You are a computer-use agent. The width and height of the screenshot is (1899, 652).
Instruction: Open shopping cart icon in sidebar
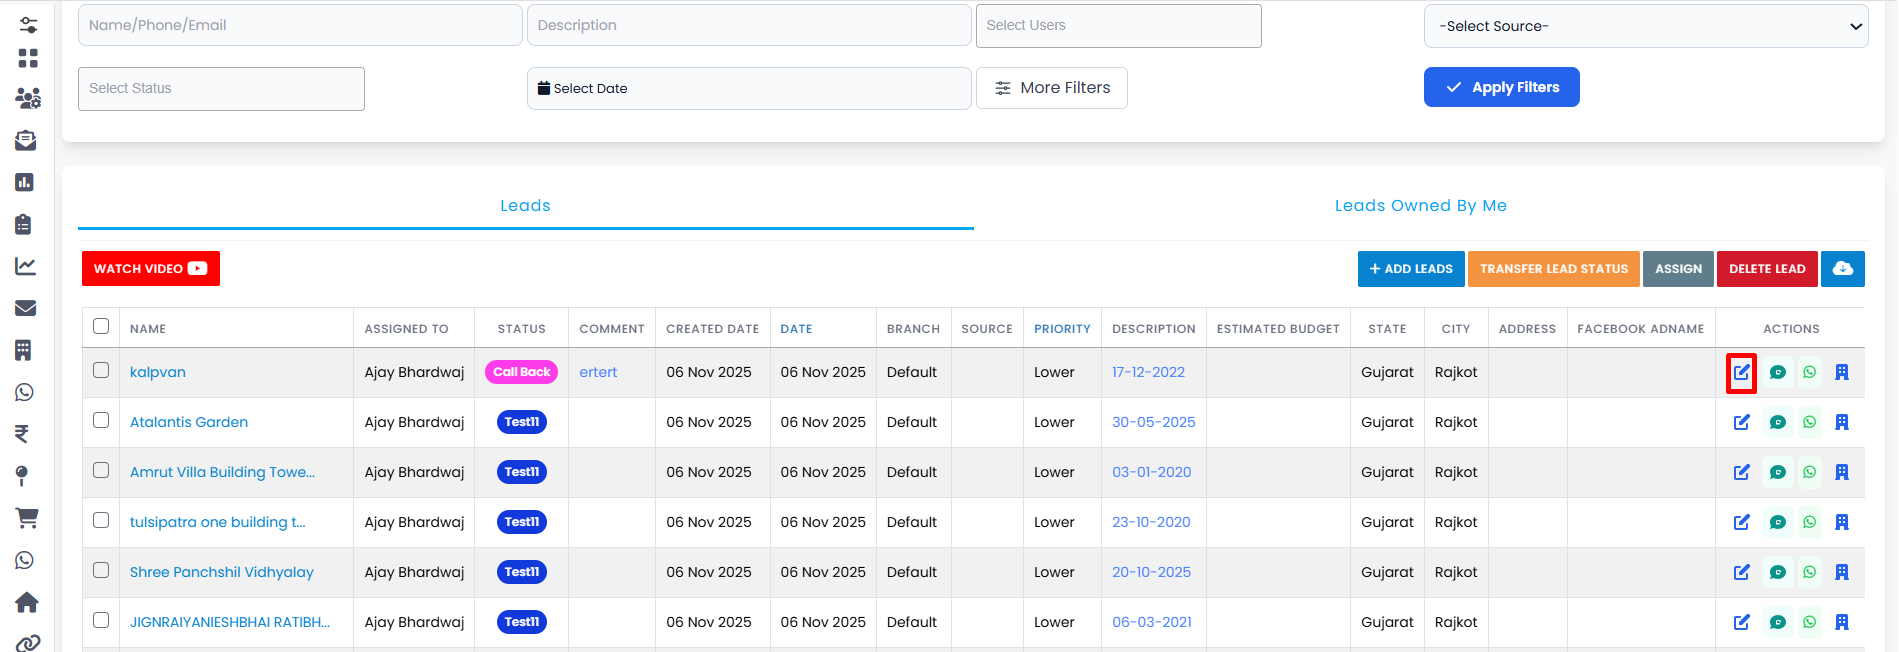(26, 517)
